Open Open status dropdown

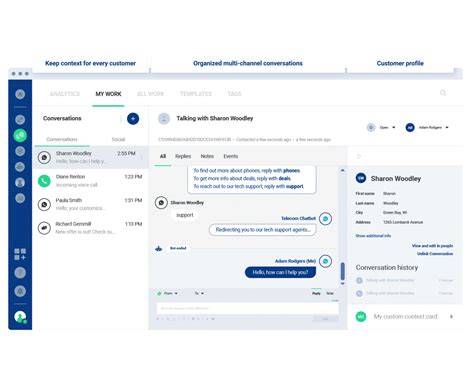point(388,127)
